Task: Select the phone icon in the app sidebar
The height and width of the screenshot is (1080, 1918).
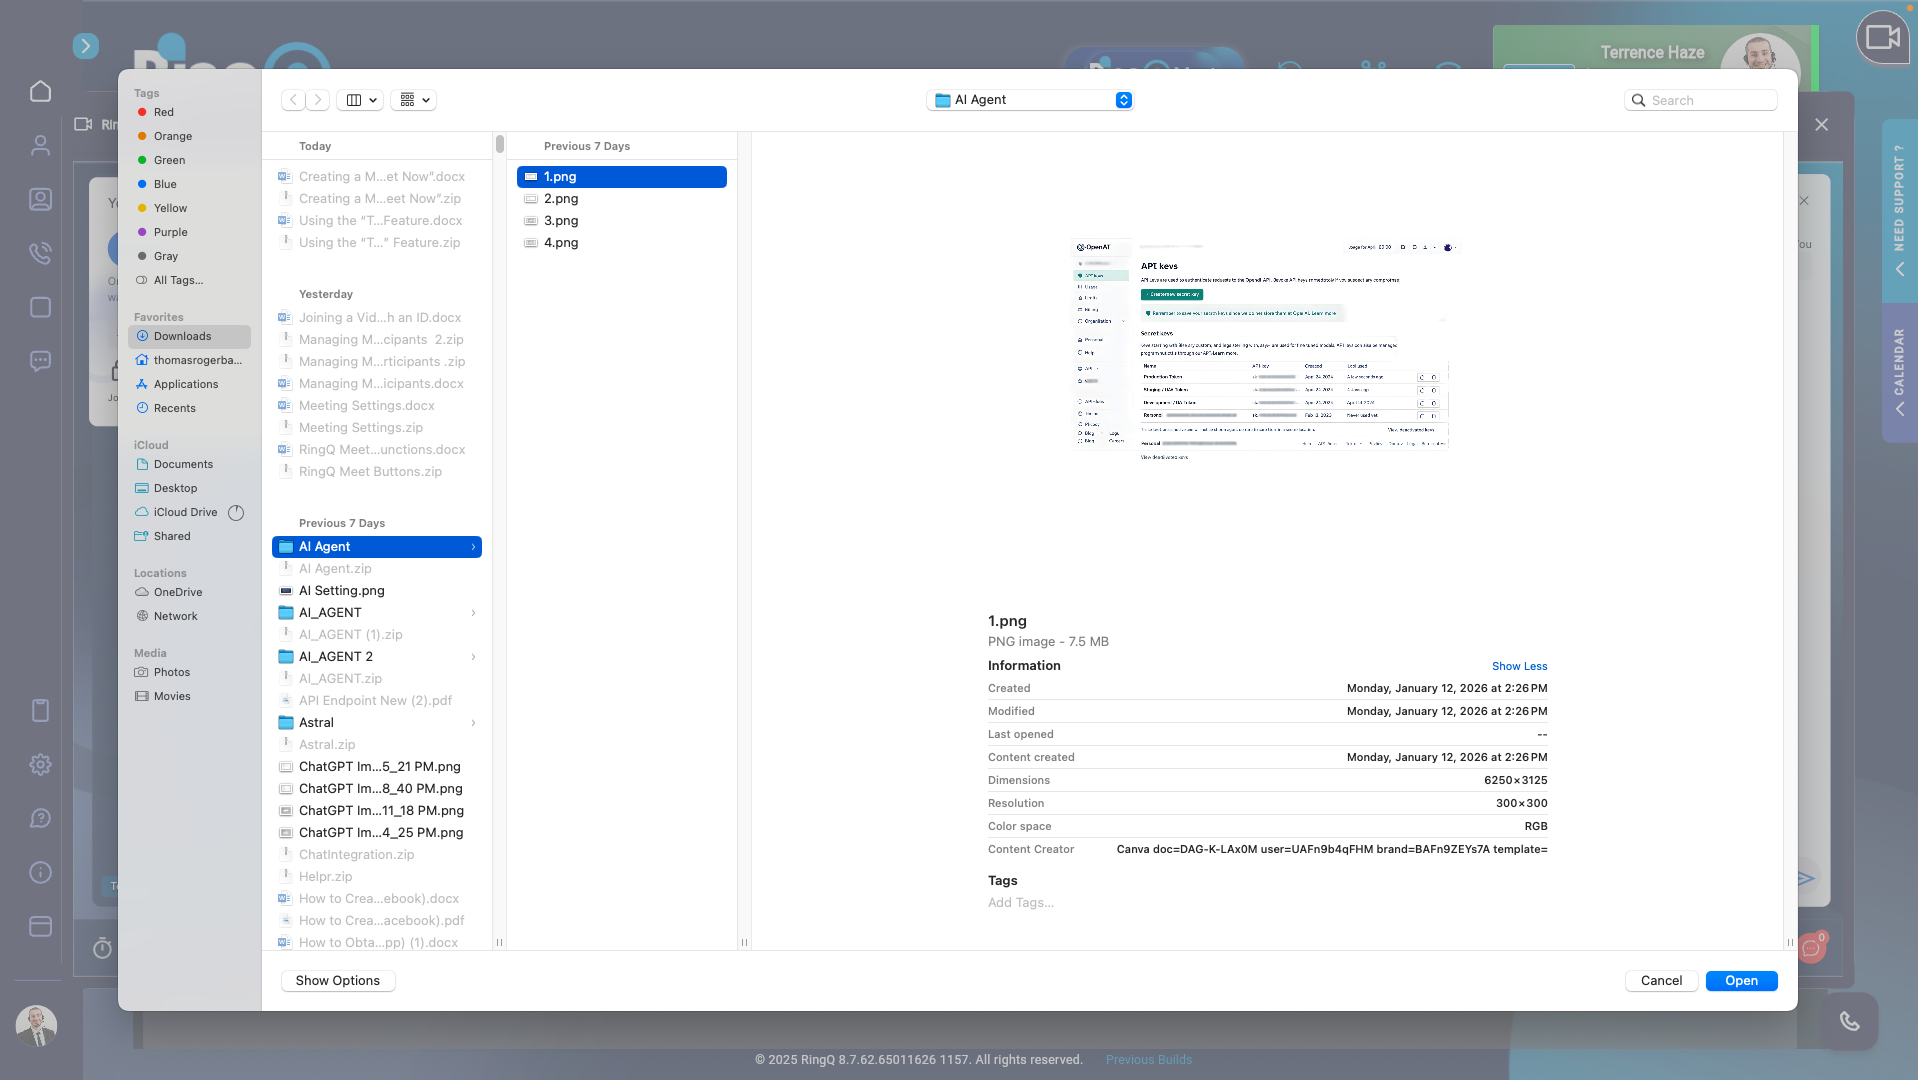Action: click(40, 253)
